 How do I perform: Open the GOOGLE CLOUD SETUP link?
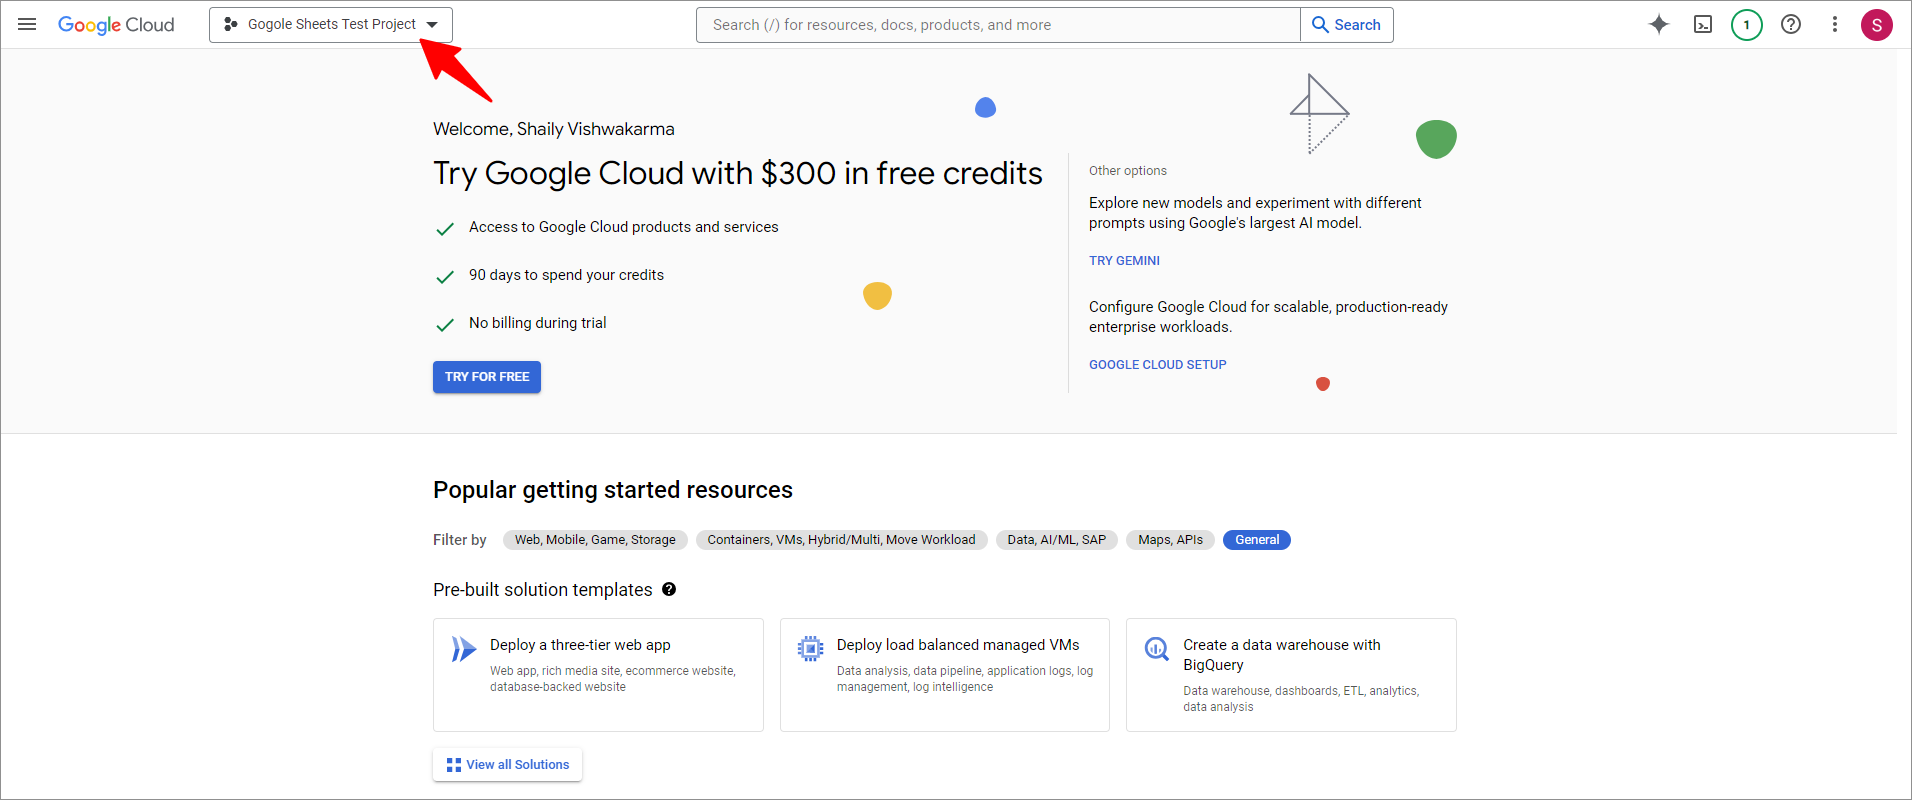(x=1157, y=365)
